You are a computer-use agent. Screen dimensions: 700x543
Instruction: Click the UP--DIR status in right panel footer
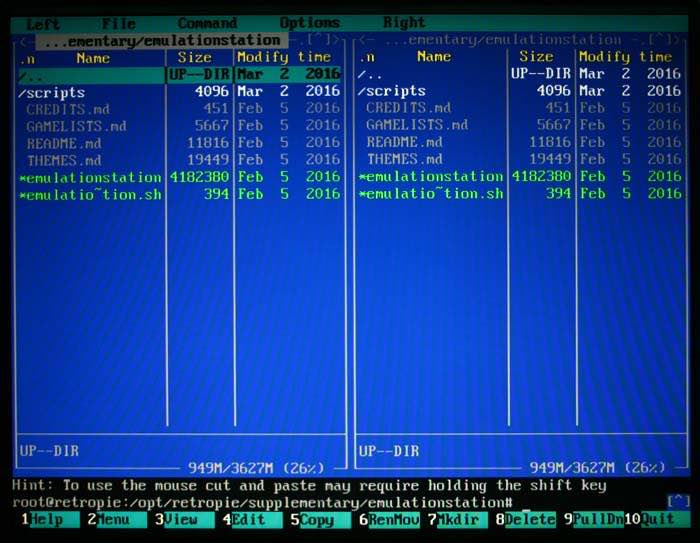point(389,451)
